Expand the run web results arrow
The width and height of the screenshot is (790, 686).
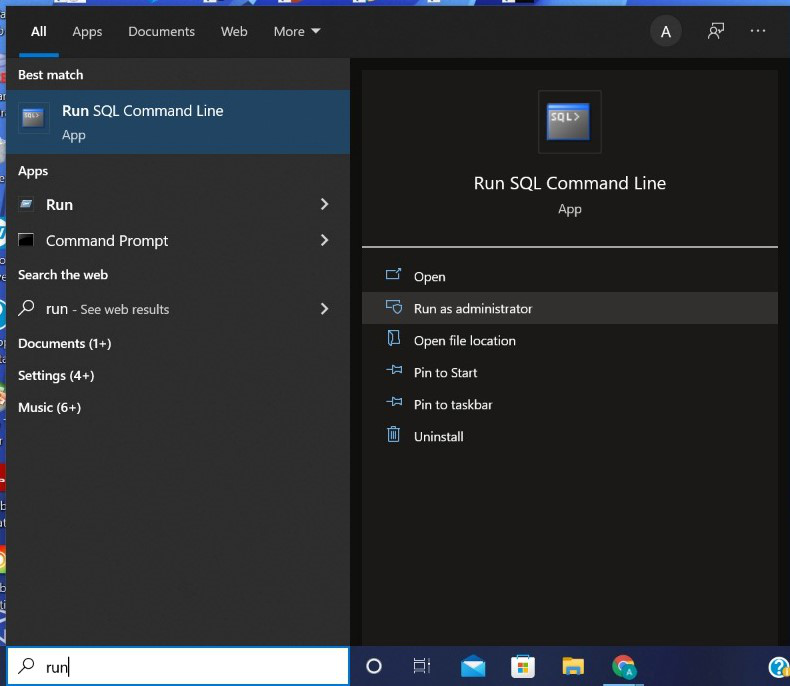click(324, 309)
